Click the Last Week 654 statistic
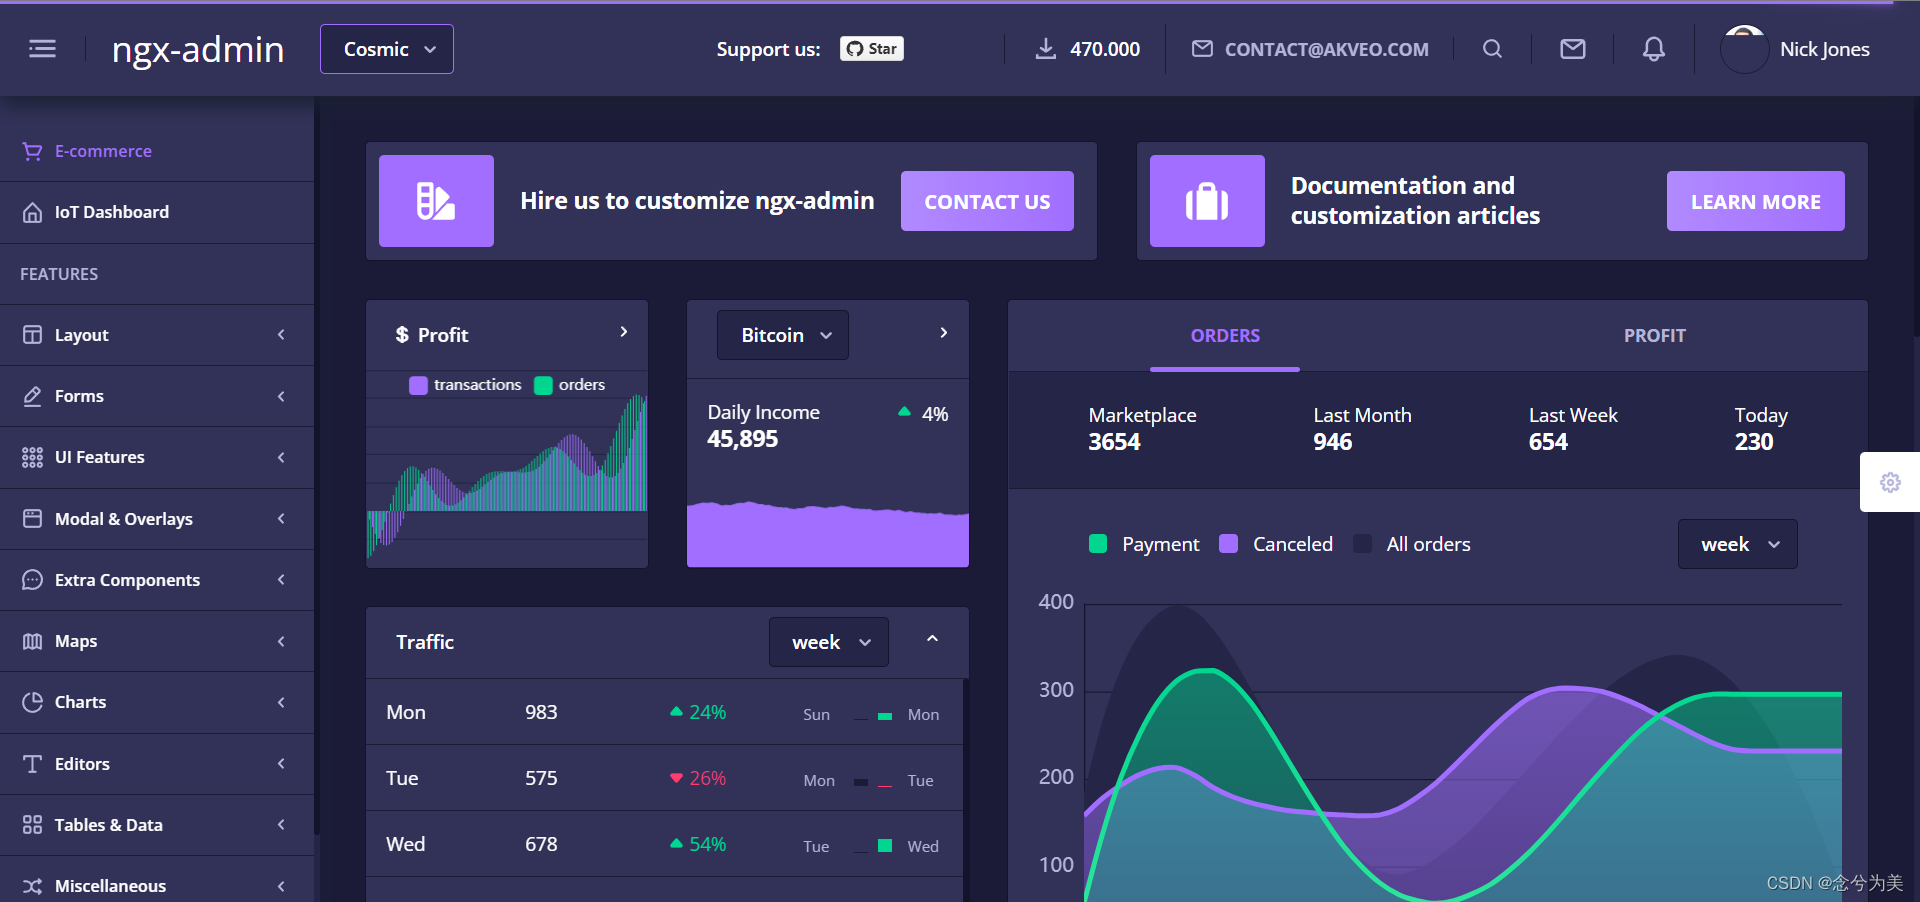The height and width of the screenshot is (902, 1920). tap(1573, 429)
